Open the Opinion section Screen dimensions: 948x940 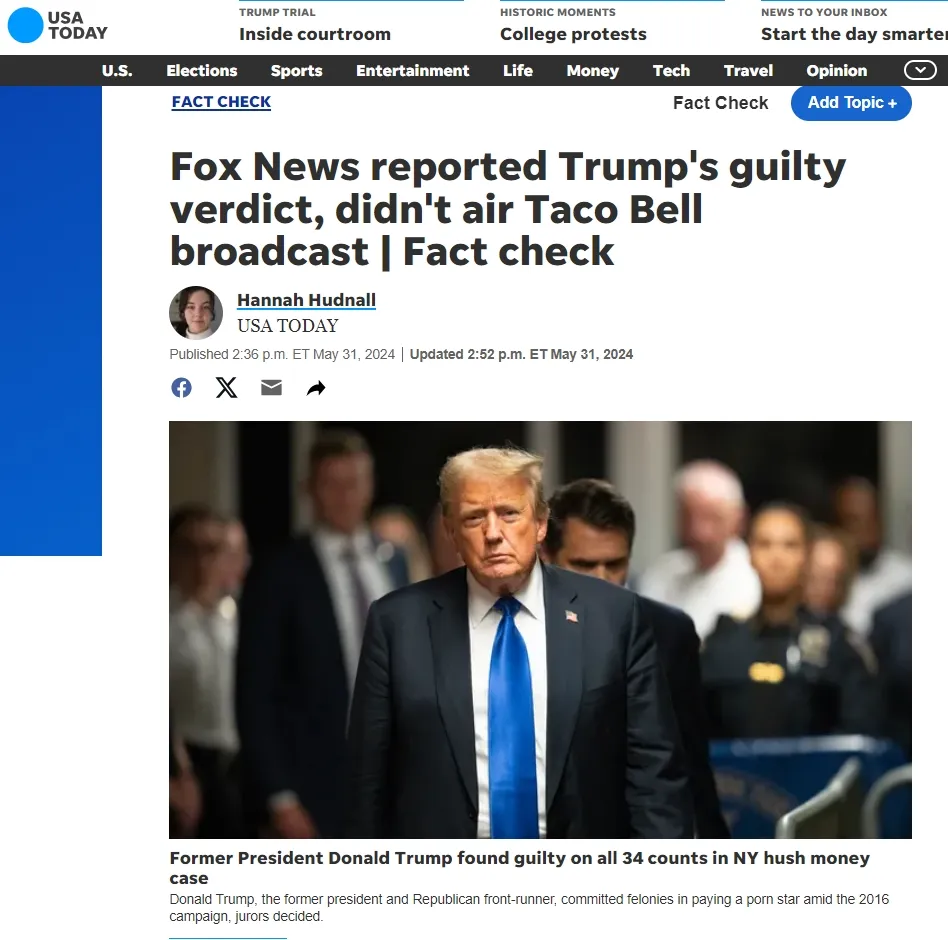click(x=837, y=71)
